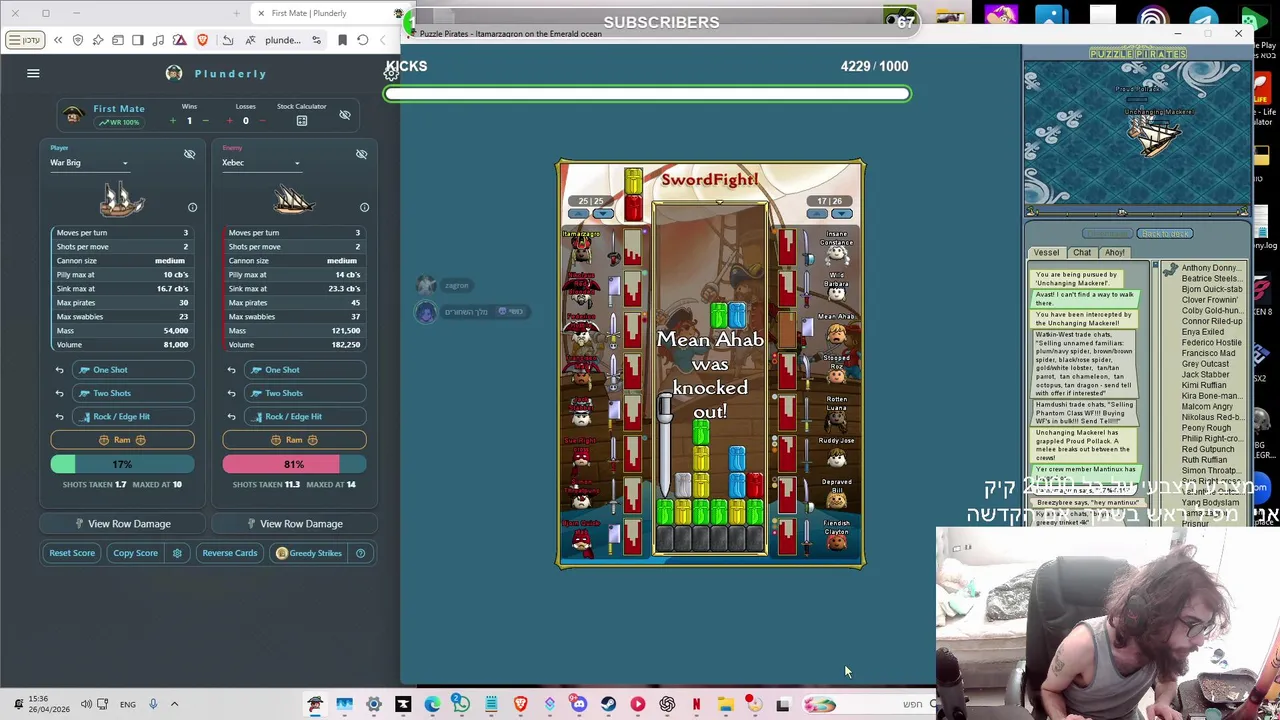
Task: Open the Stock Calculator icon
Action: 302,121
